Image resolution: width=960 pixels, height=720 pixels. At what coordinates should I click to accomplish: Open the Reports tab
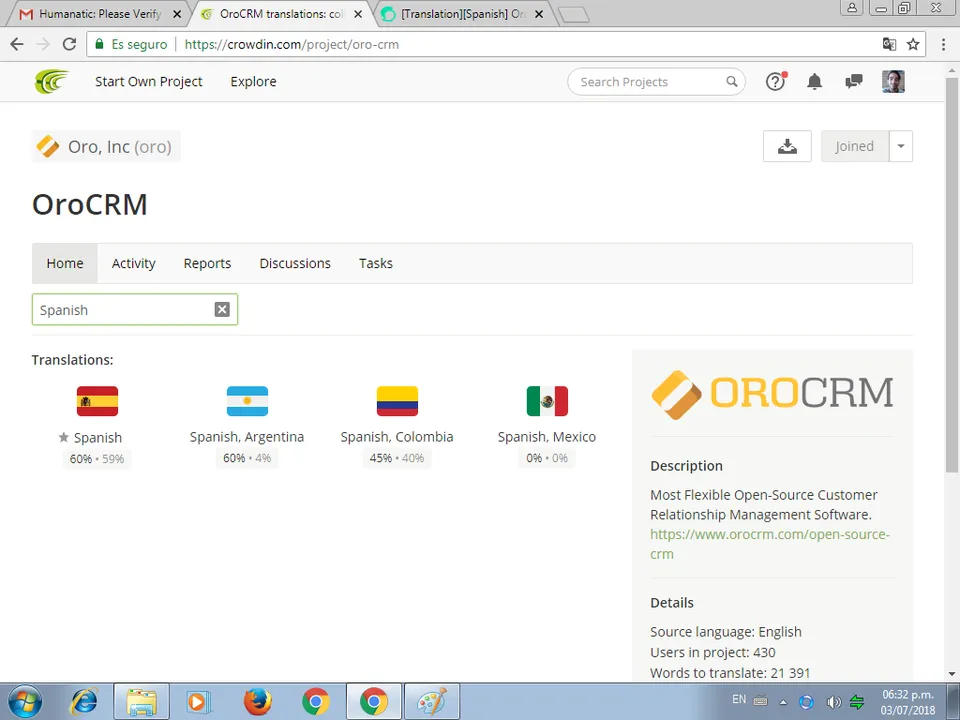click(208, 263)
